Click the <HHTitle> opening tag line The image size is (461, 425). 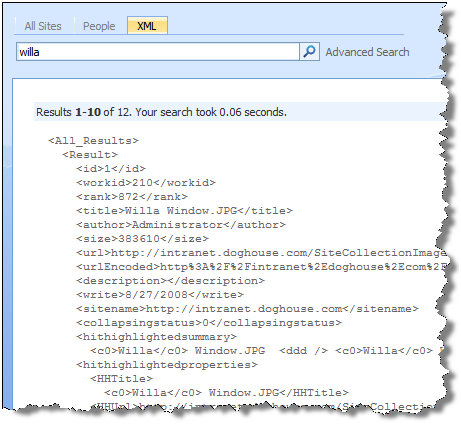(x=121, y=379)
